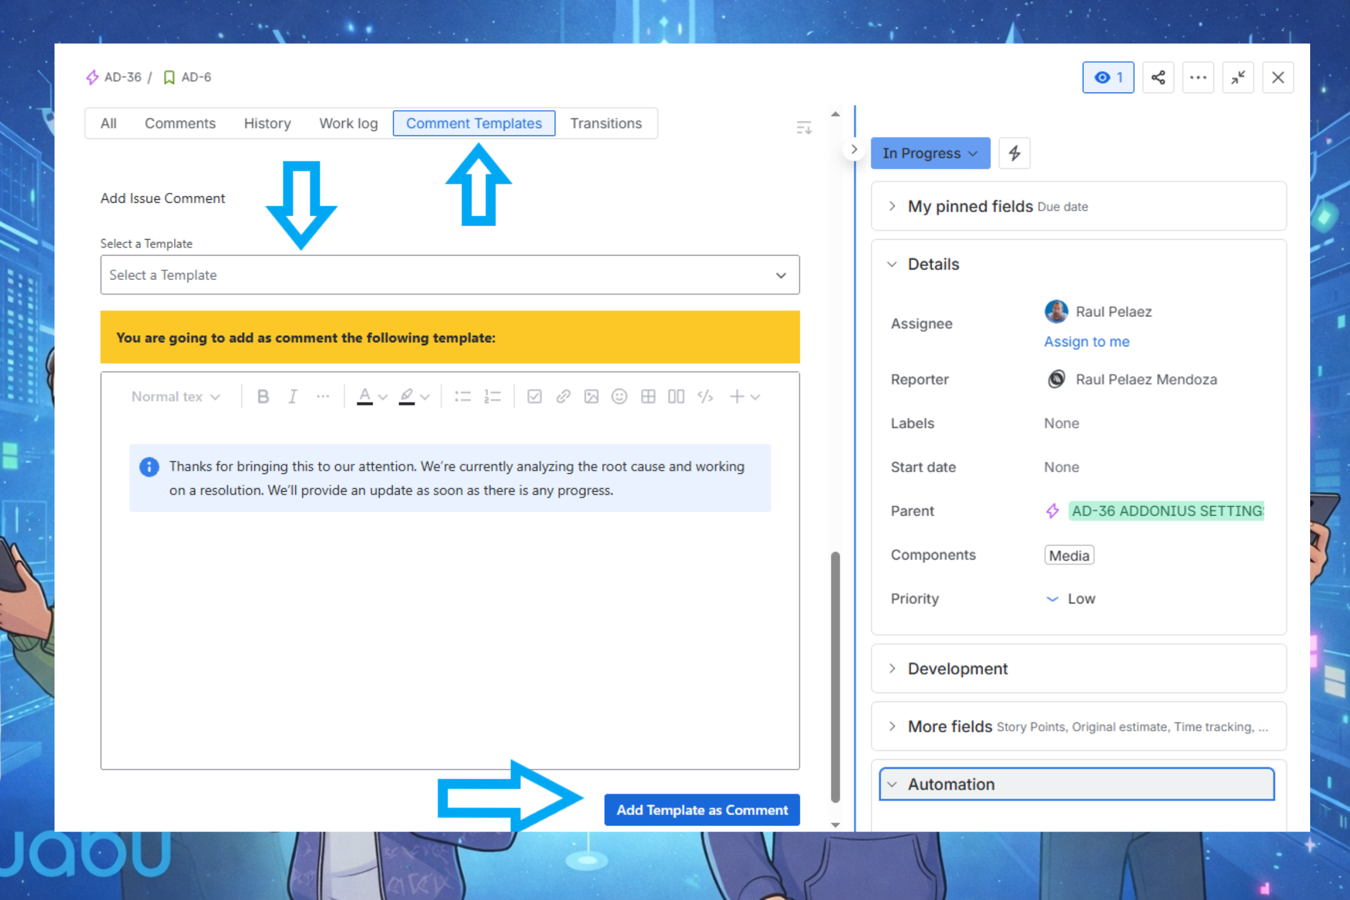Open the Select a Template dropdown
1350x900 pixels.
tap(449, 275)
